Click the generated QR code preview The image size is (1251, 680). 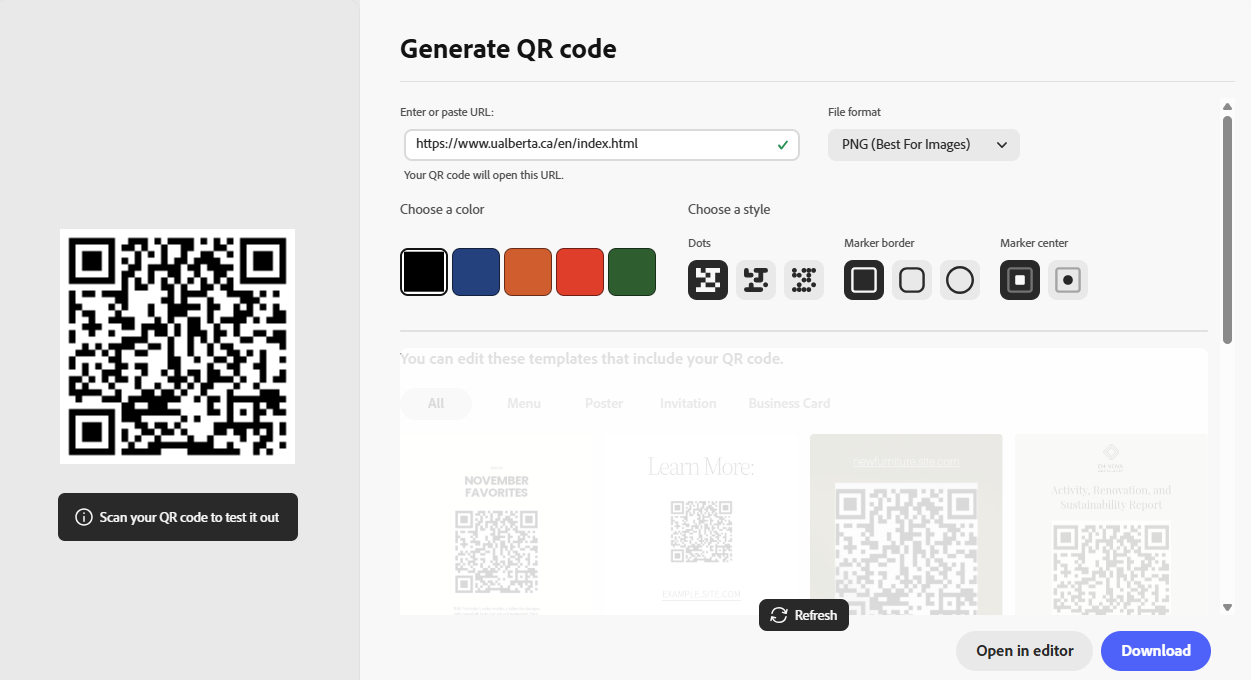[177, 346]
